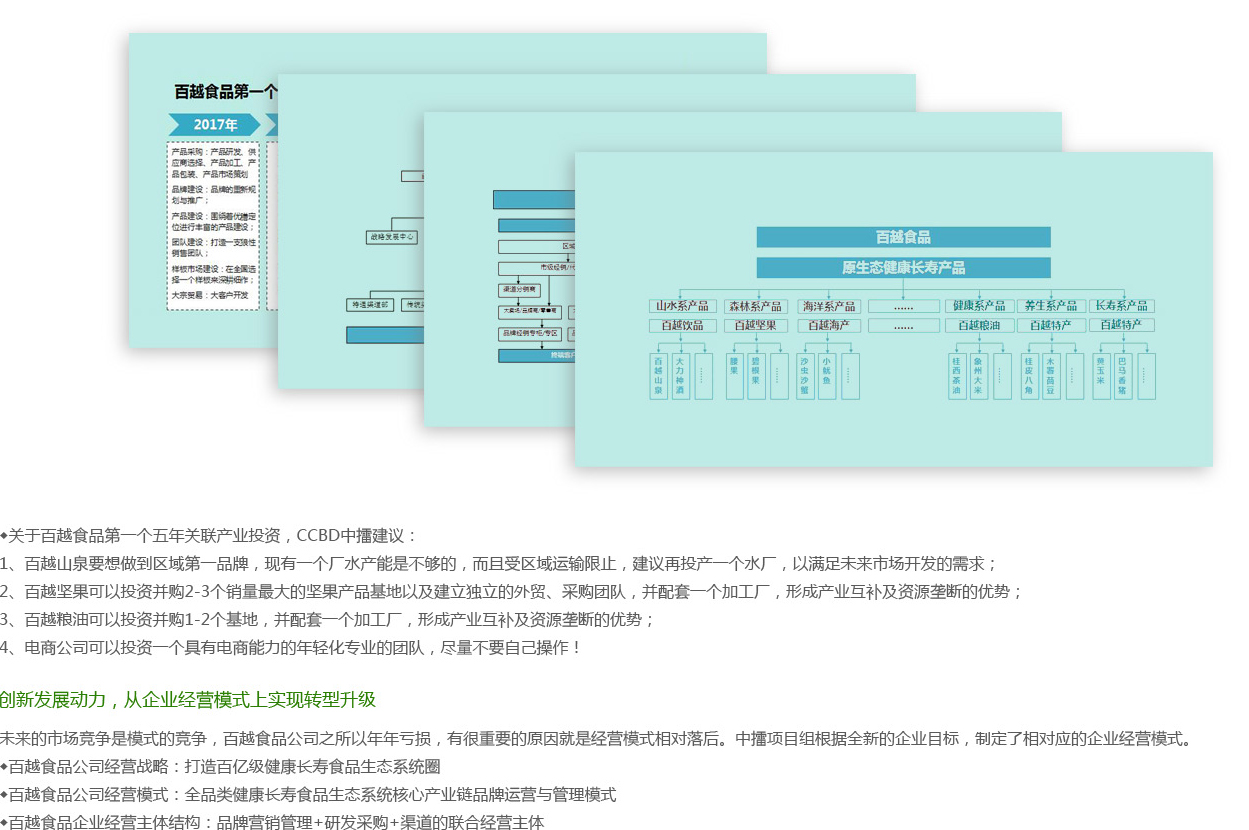Select the 养生系产品 box

[x=1050, y=306]
